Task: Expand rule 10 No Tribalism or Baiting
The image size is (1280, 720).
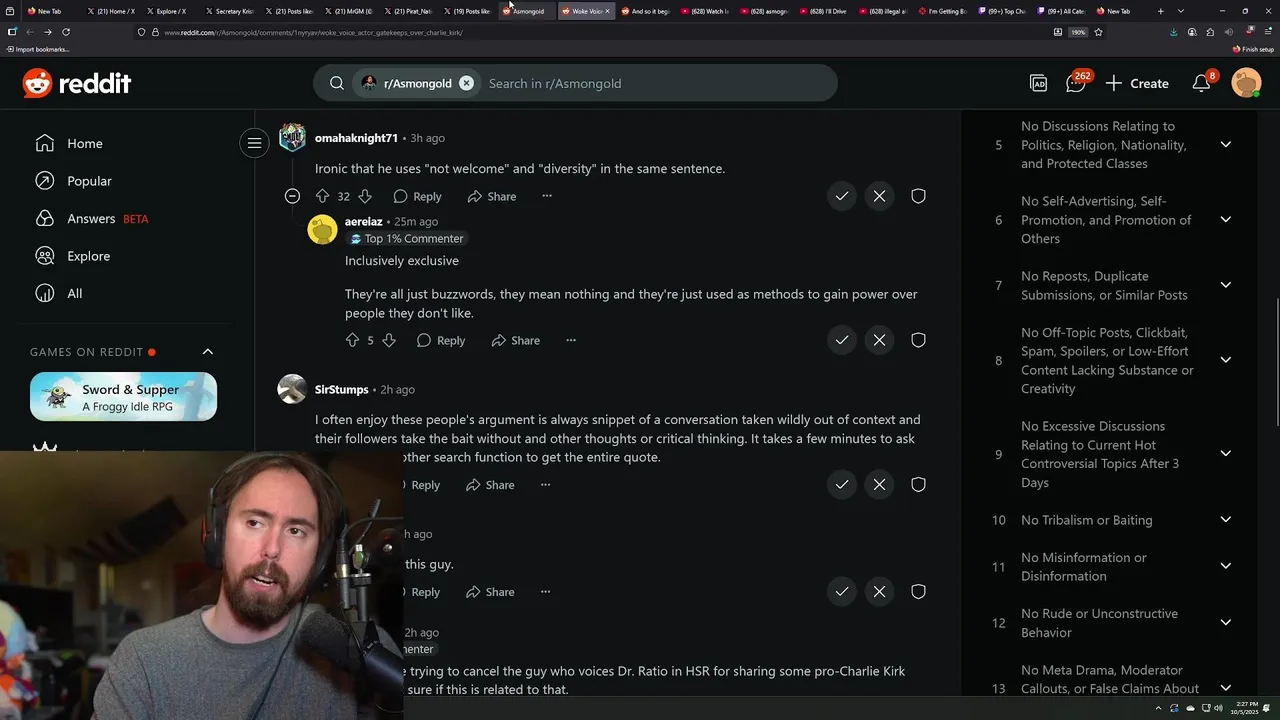Action: tap(1225, 520)
